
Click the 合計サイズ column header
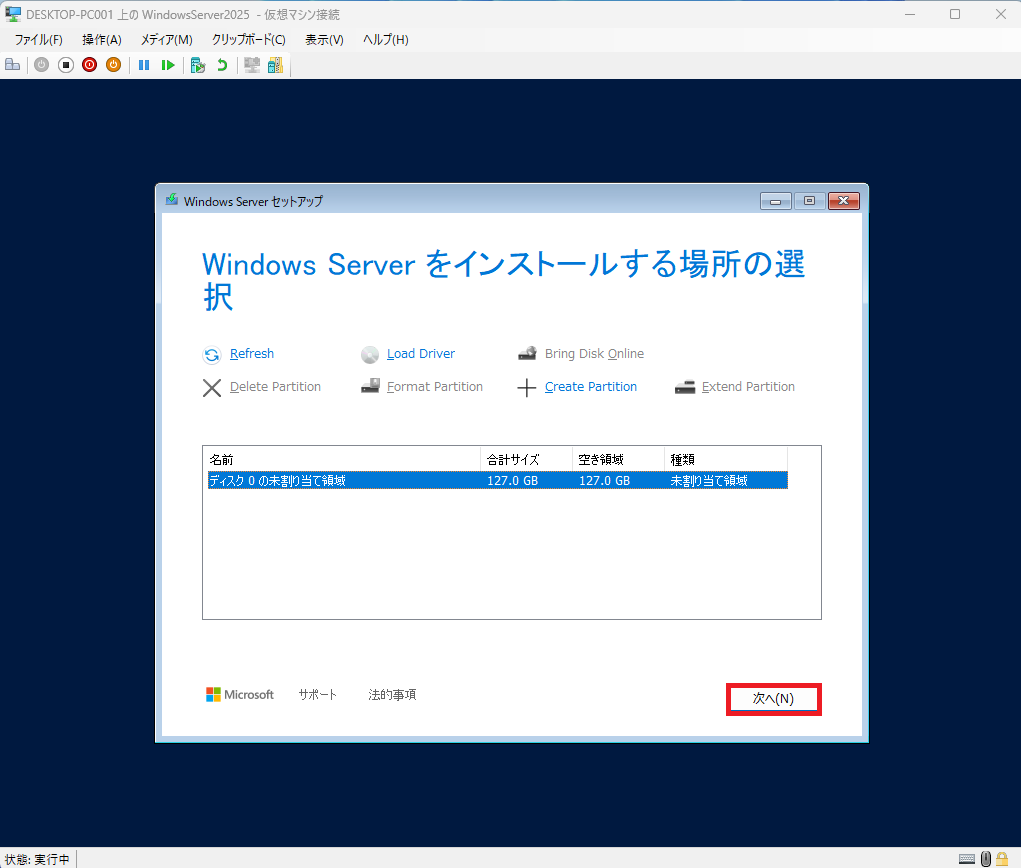coord(526,460)
